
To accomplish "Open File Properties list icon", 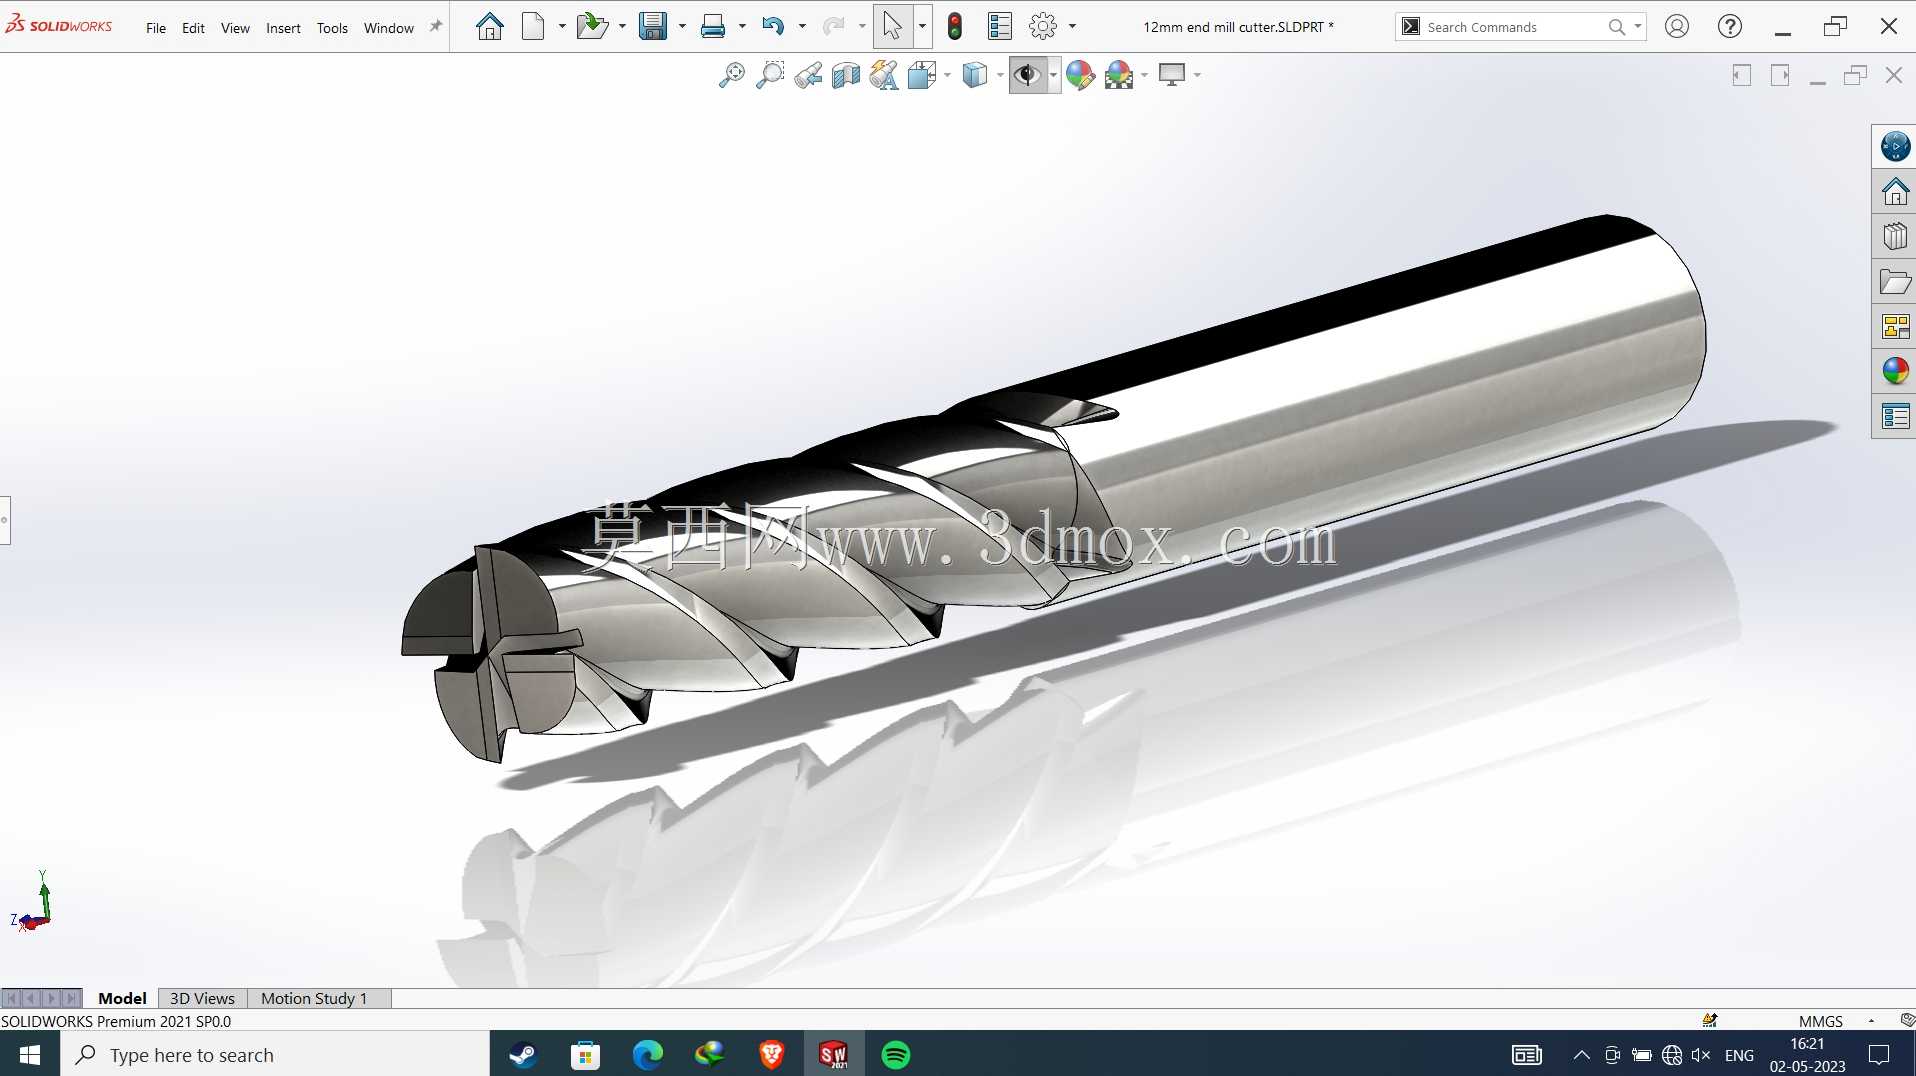I will click(x=1000, y=26).
